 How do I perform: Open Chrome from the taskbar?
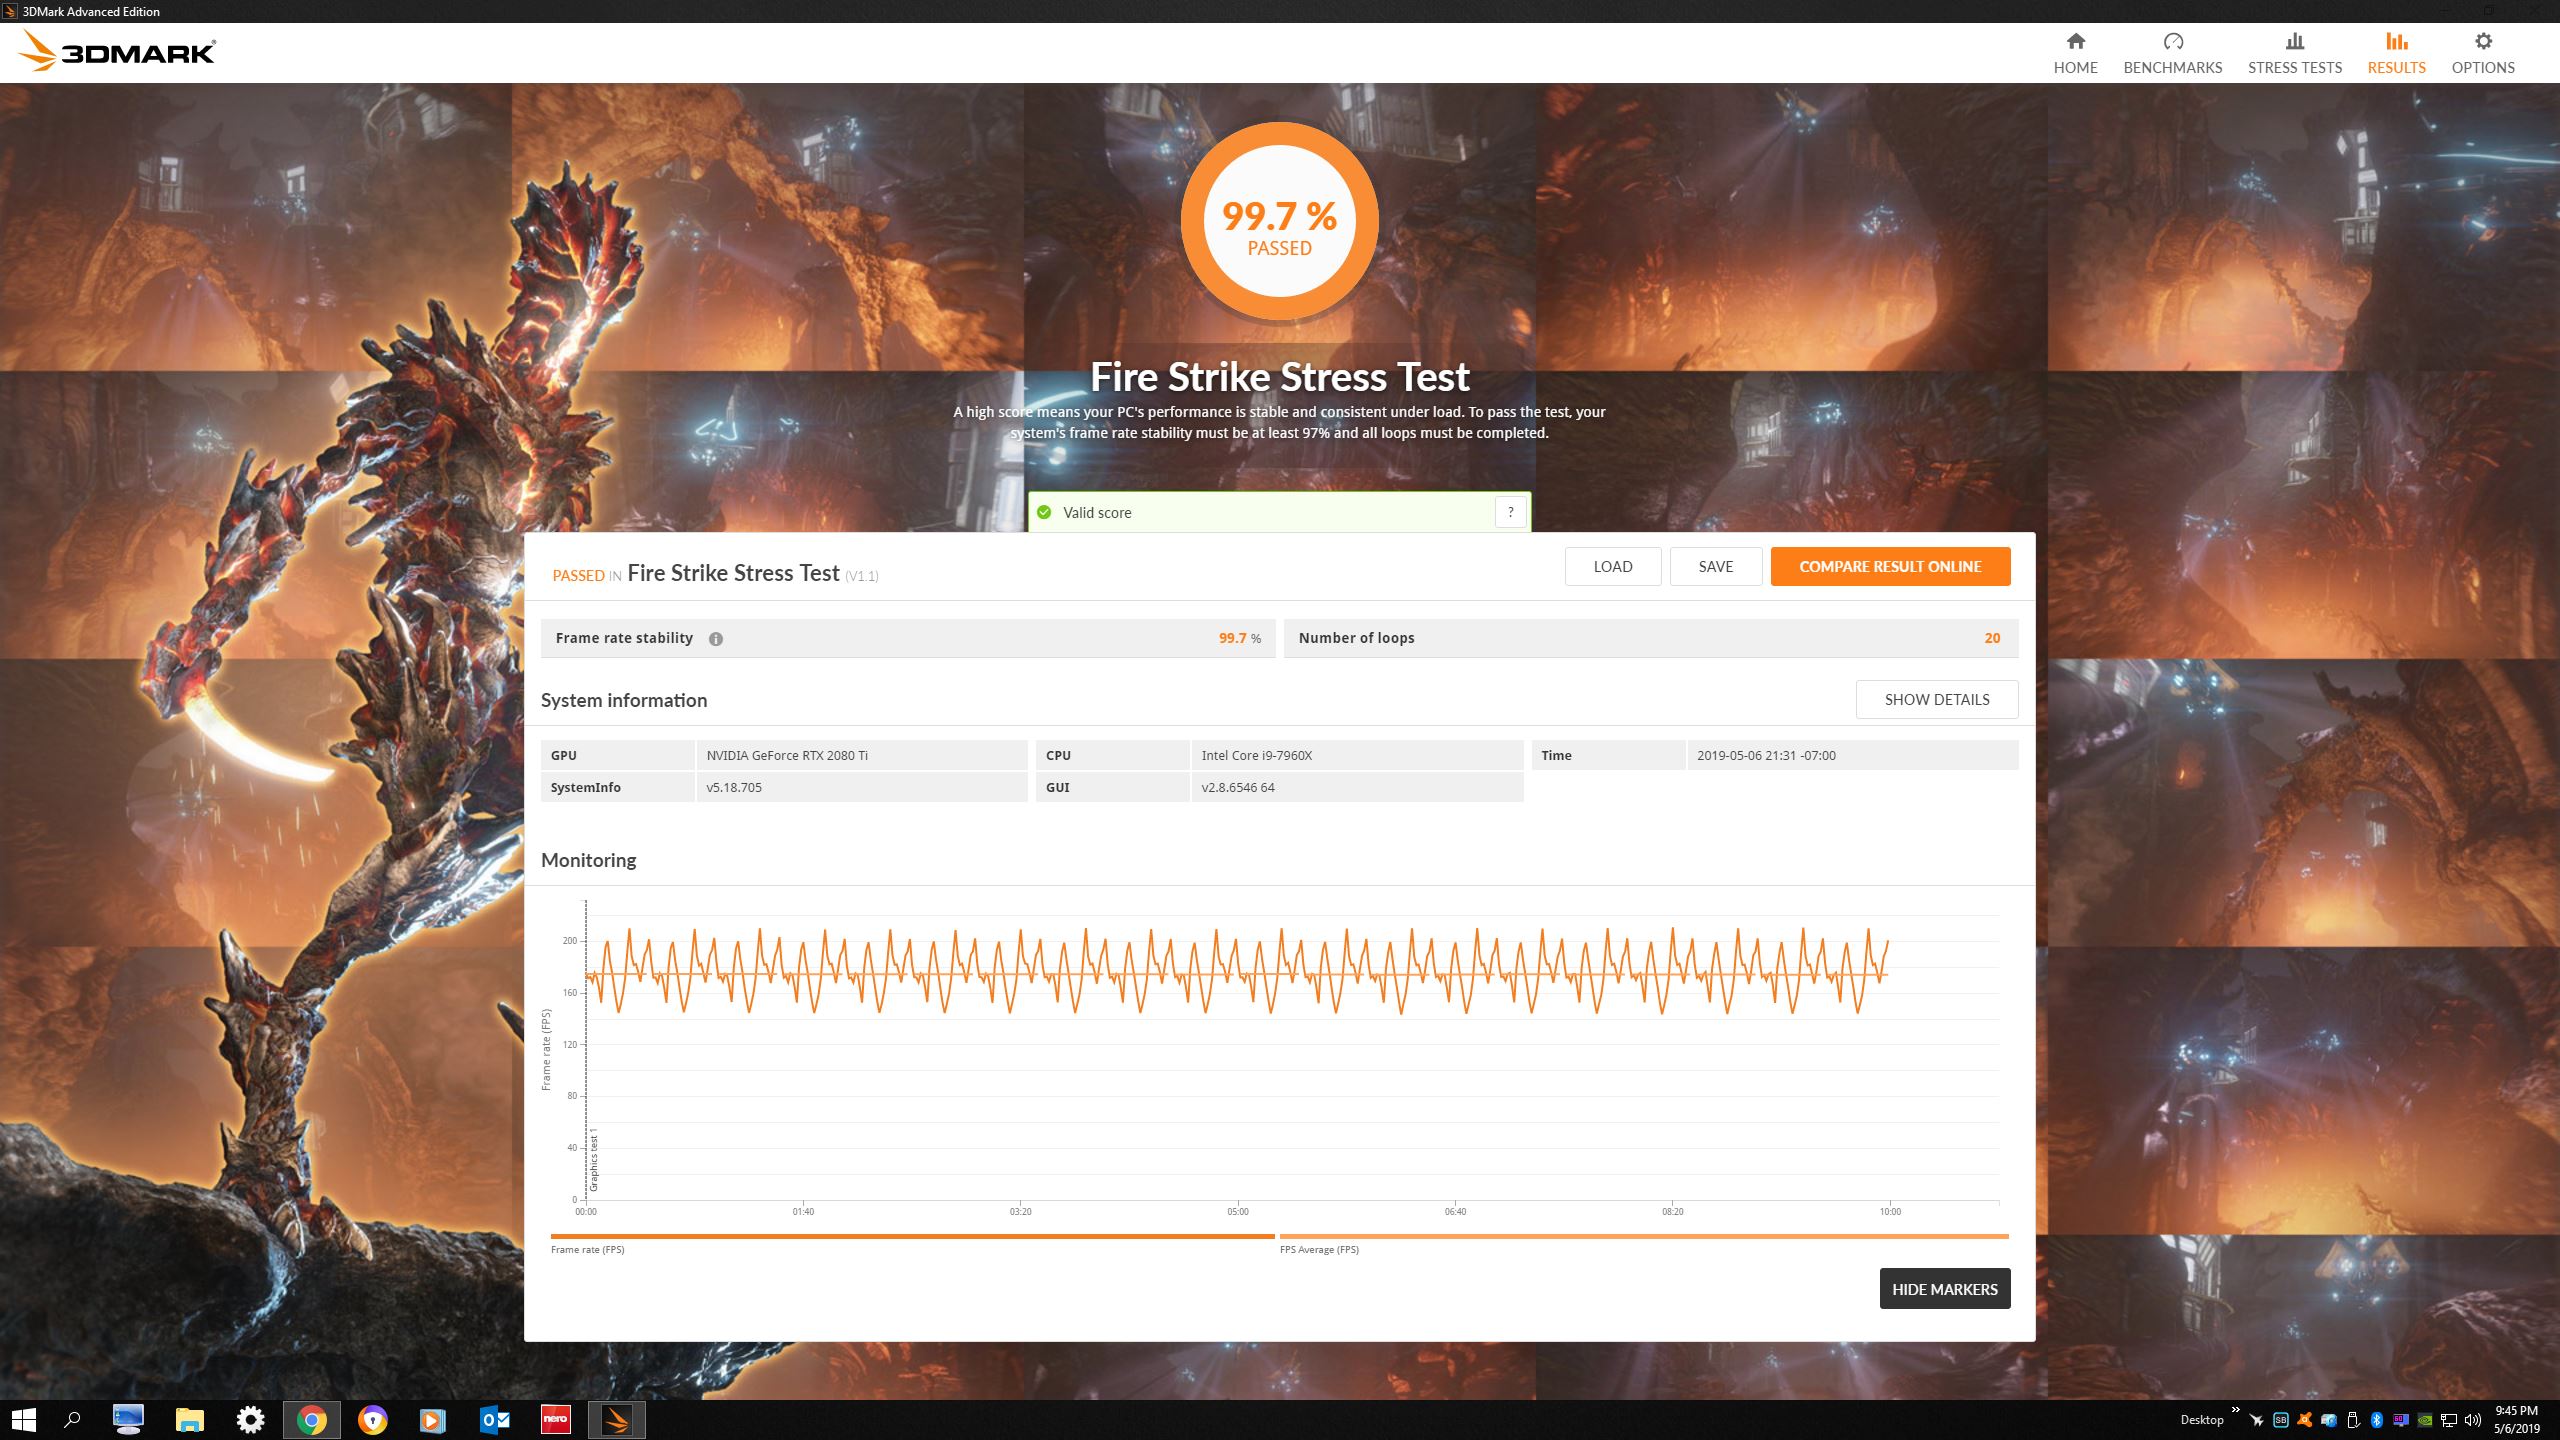pyautogui.click(x=311, y=1419)
